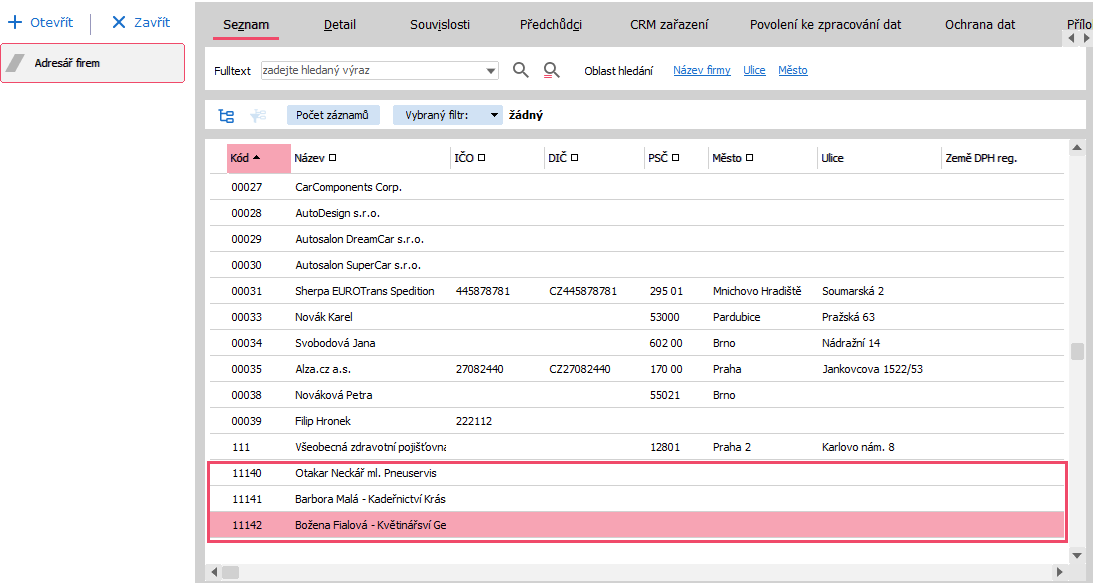Click the advanced search magnifier with underline
This screenshot has width=1093, height=583.
(x=551, y=70)
